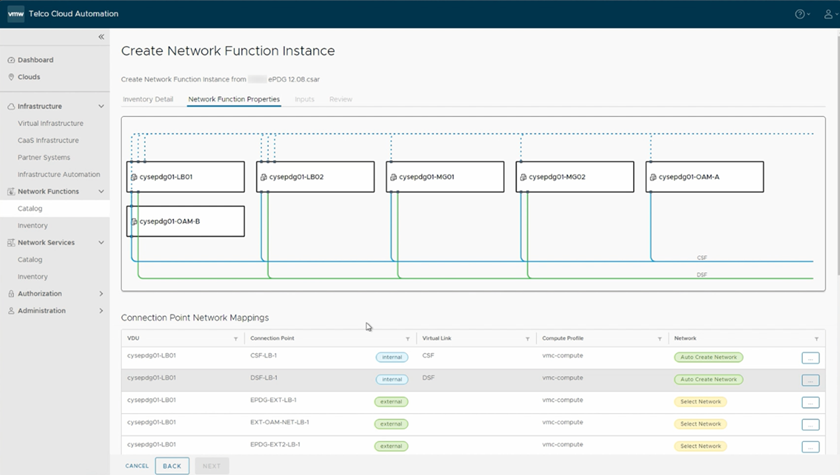Open ellipsis button for CSF-LB-1 row
840x475 pixels.
pos(810,358)
